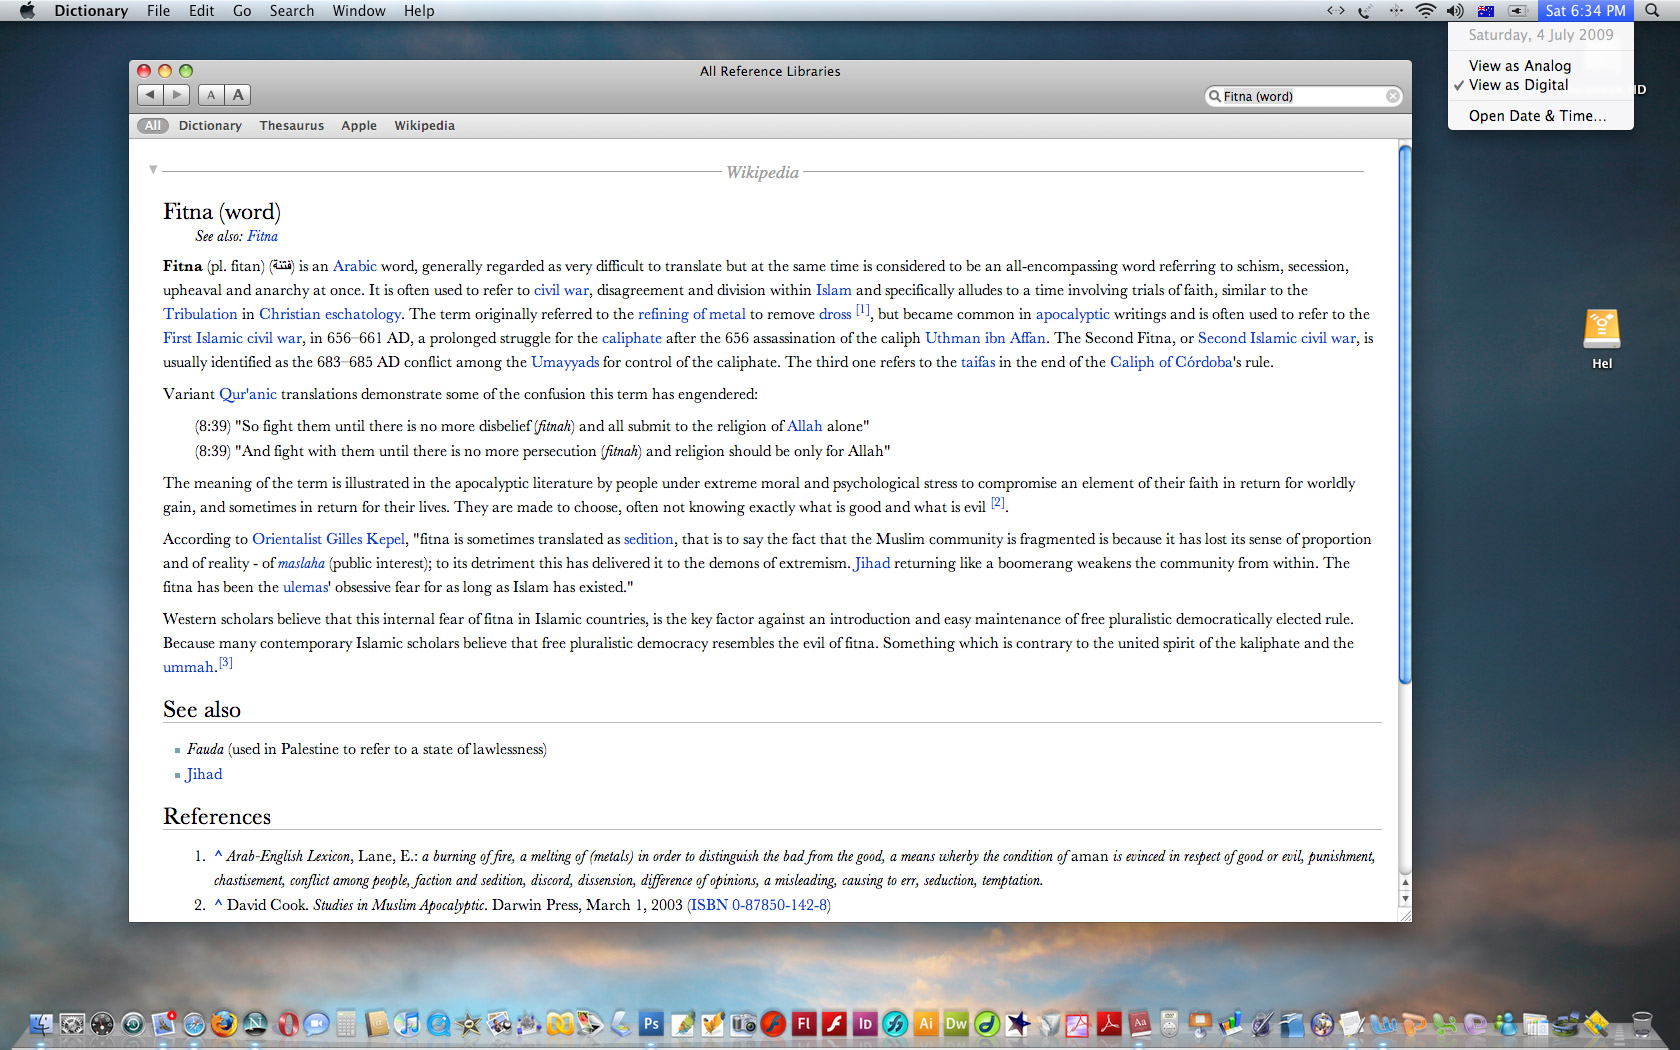Open the Bluetooth status menu

(x=1395, y=11)
